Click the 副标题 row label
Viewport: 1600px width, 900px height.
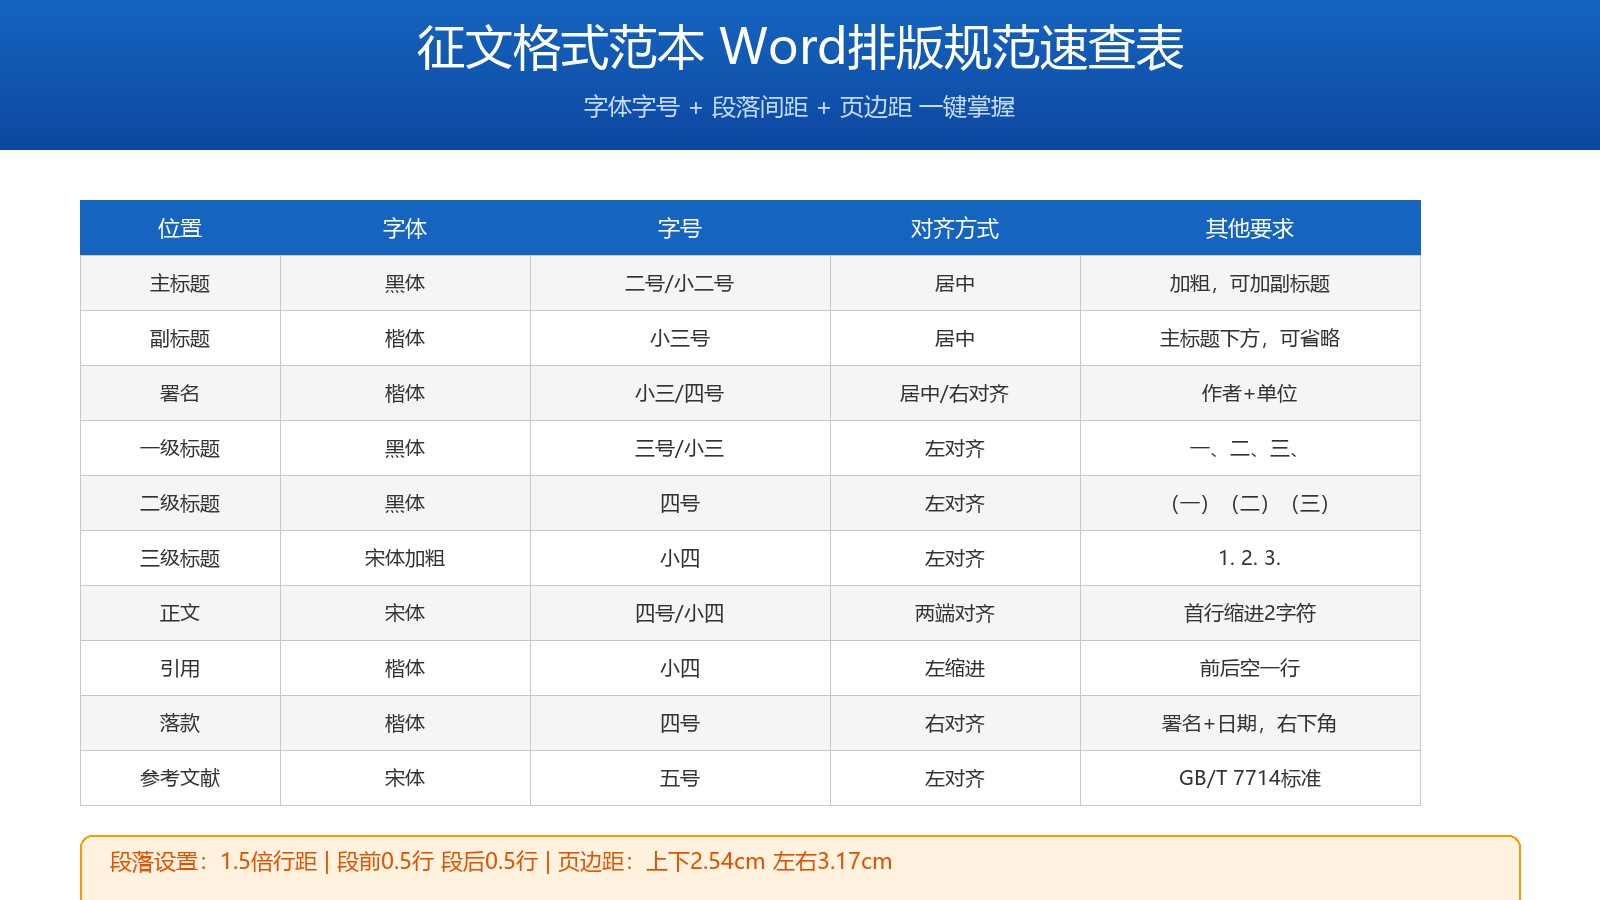tap(180, 338)
